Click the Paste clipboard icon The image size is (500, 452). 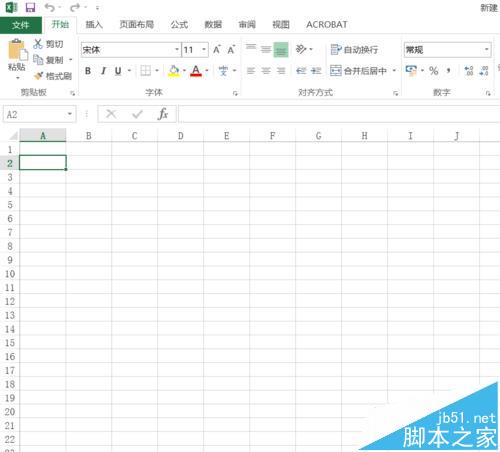click(x=17, y=50)
